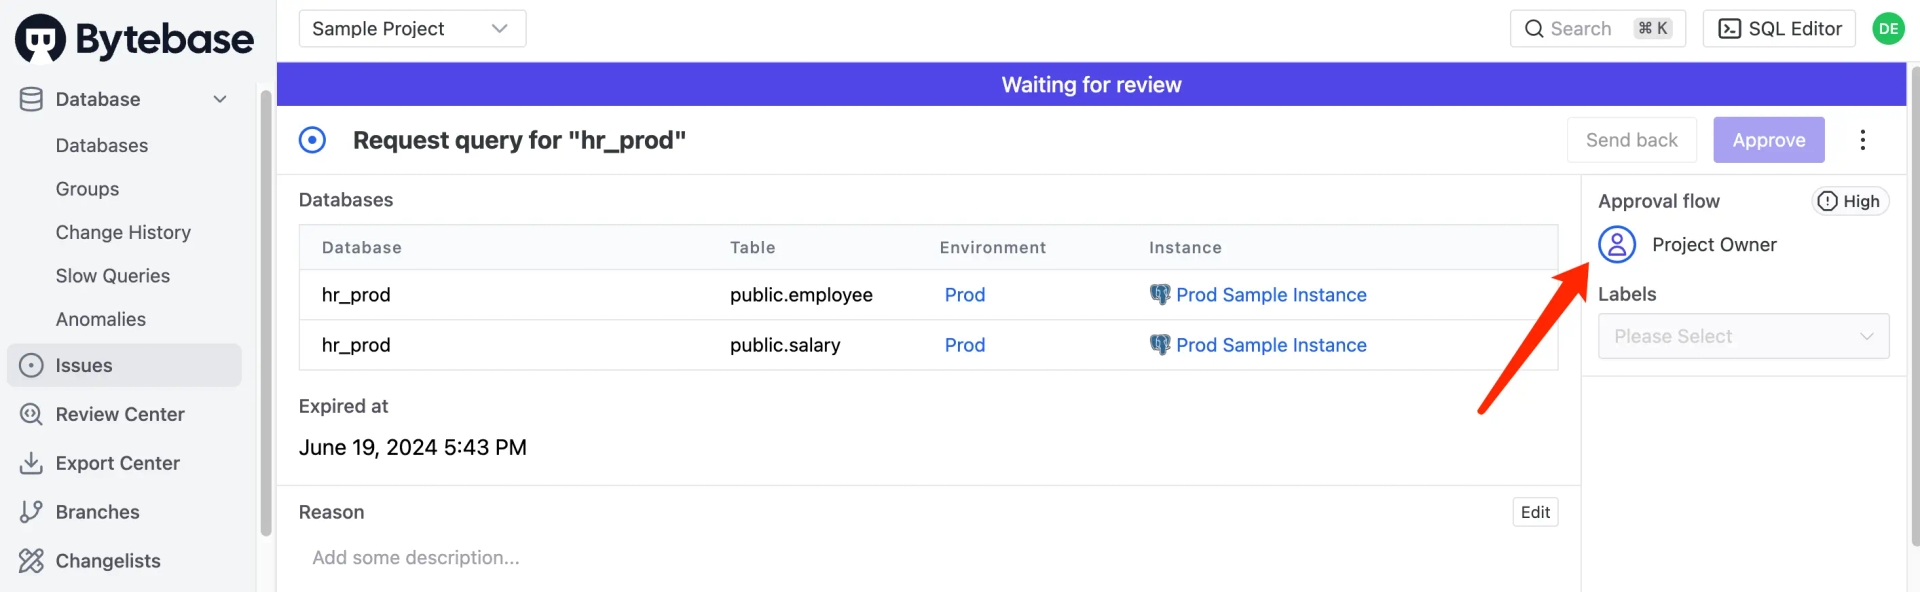Click Prod link in public.employee row

pos(965,295)
